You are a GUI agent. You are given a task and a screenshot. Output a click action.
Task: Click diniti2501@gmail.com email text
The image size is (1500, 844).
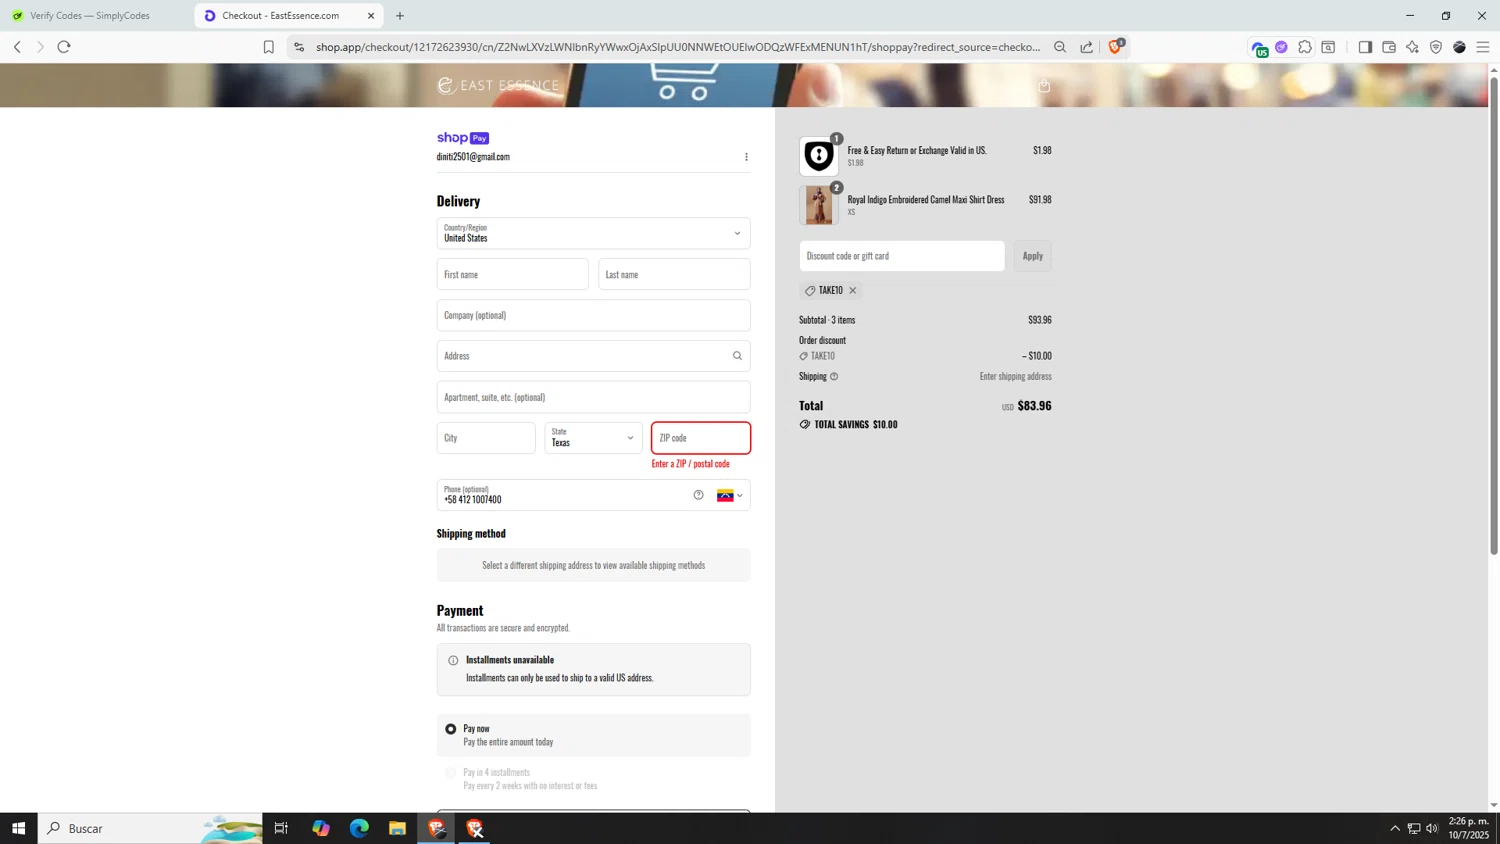[x=473, y=157]
